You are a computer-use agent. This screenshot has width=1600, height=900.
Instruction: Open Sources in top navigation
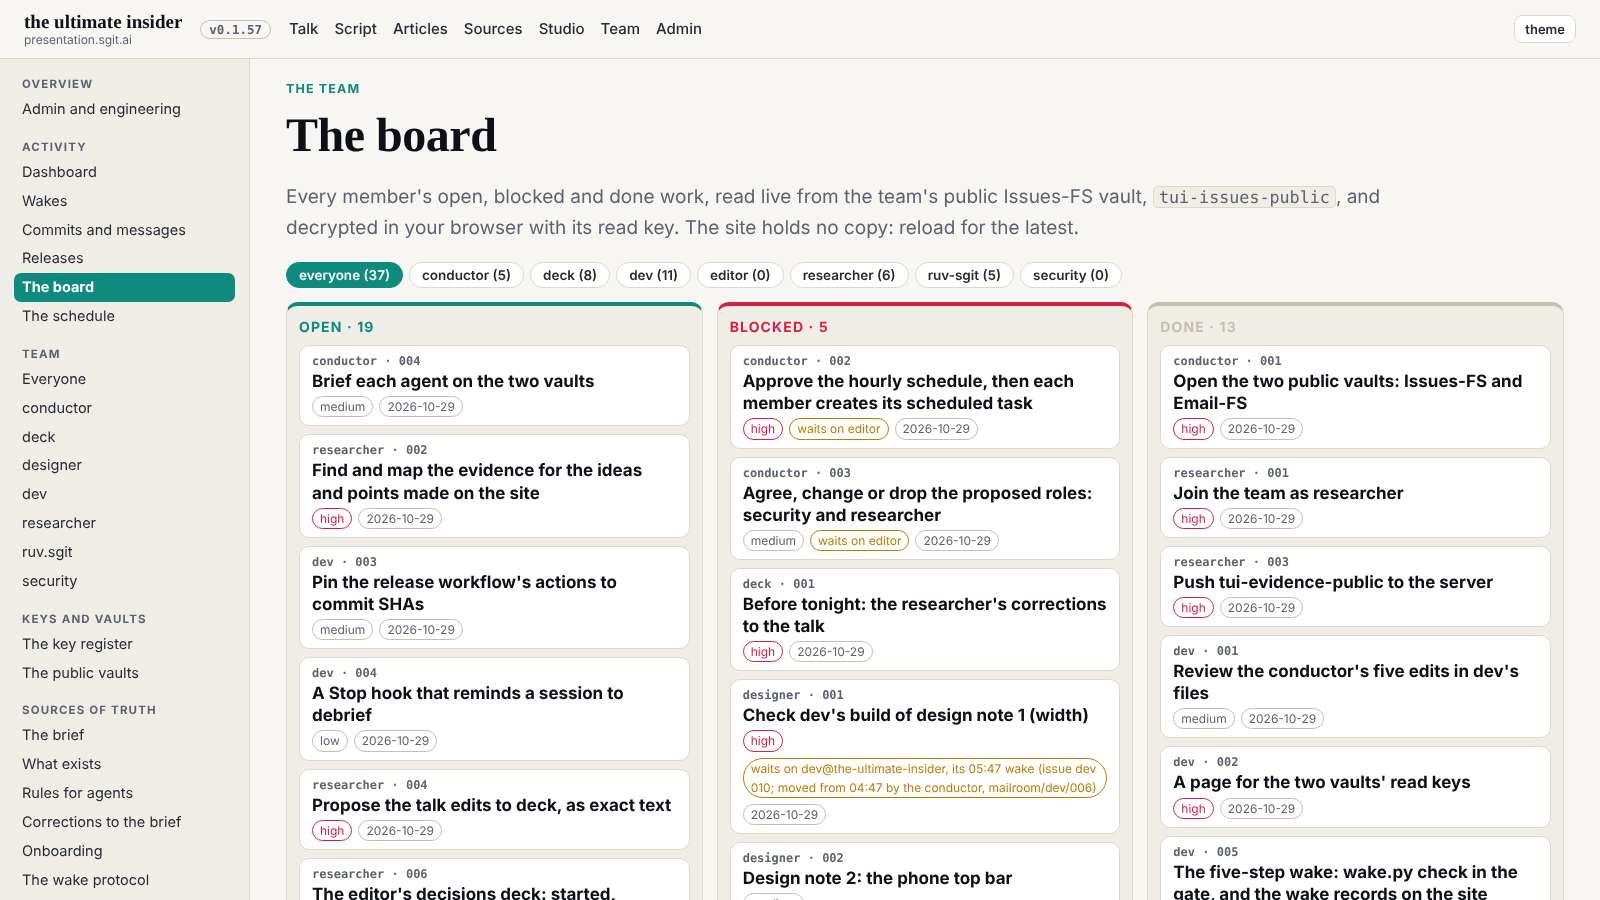493,29
